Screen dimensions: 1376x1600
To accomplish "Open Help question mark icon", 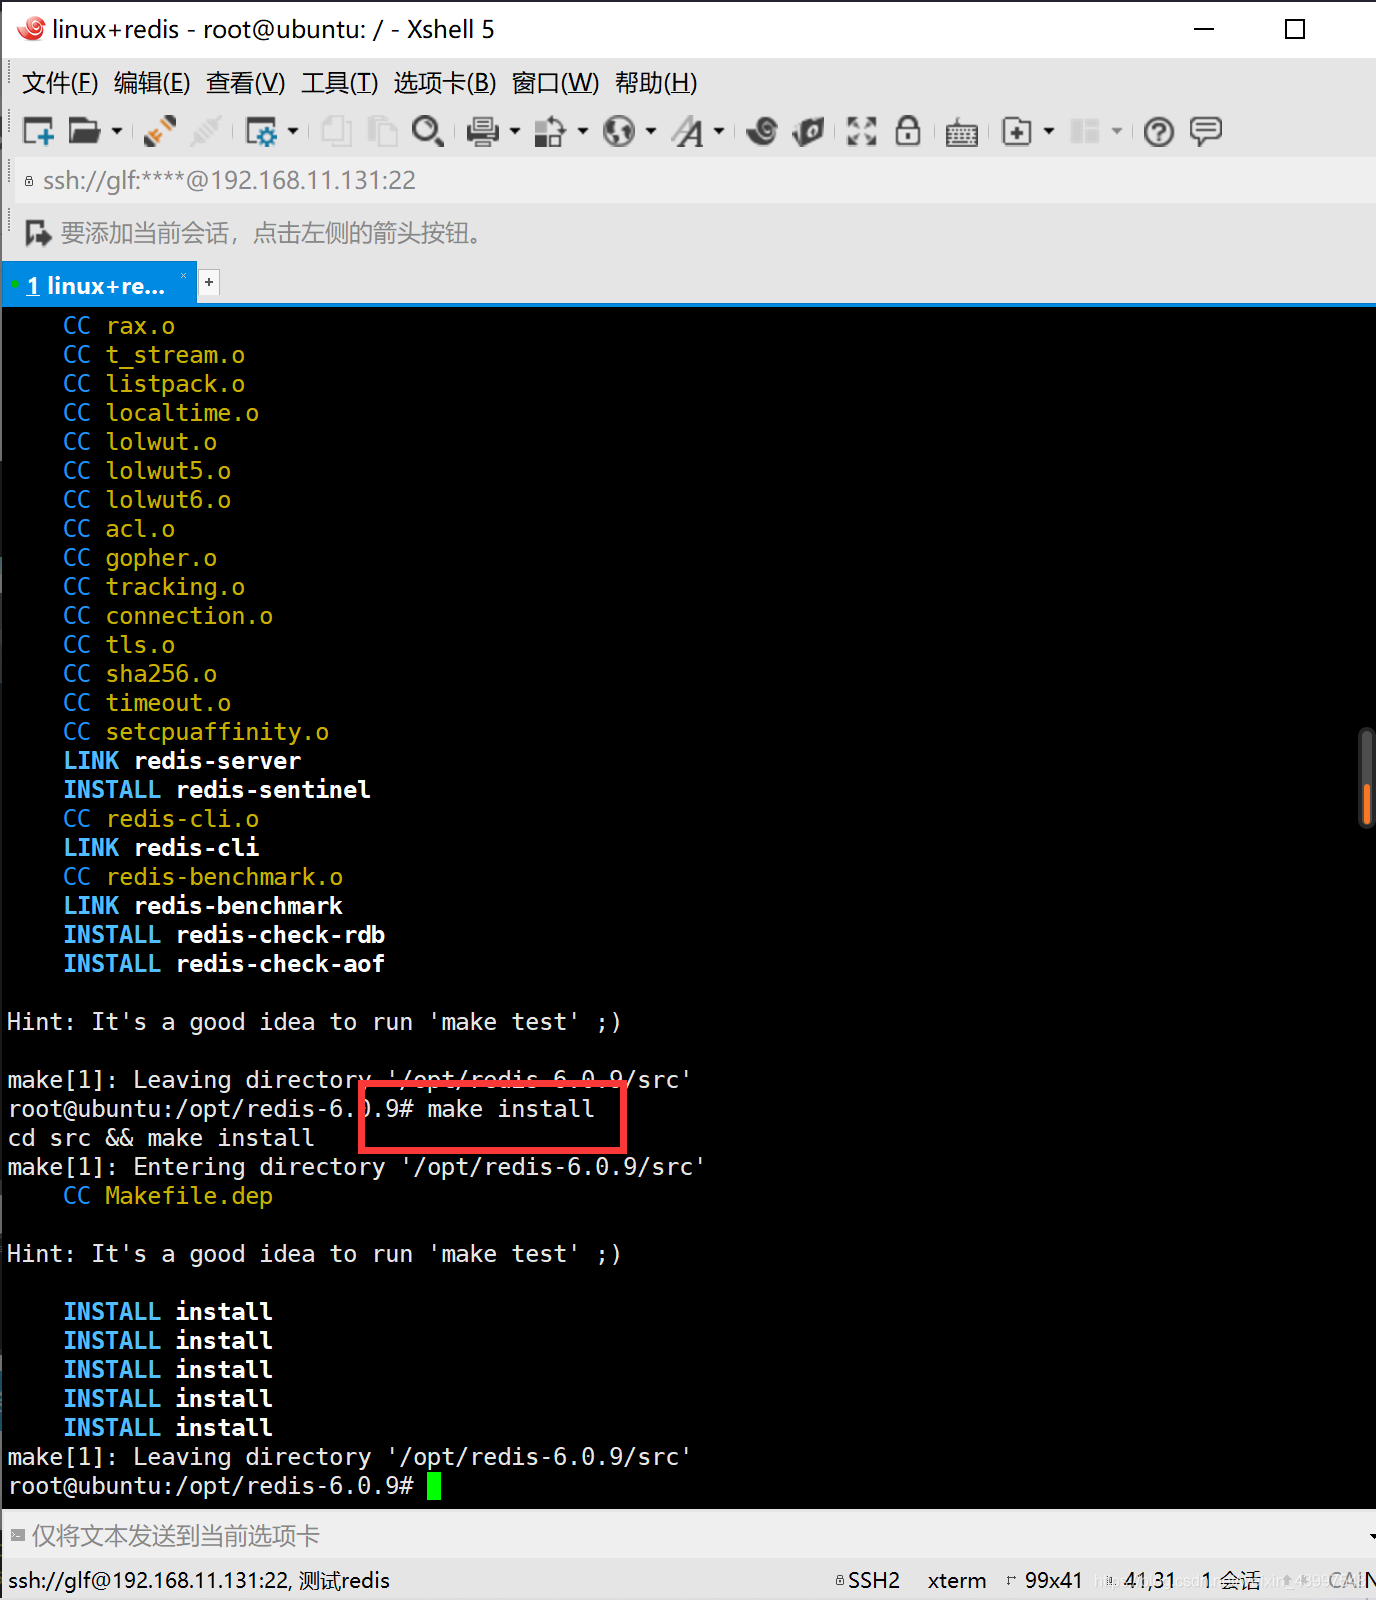I will pos(1159,132).
